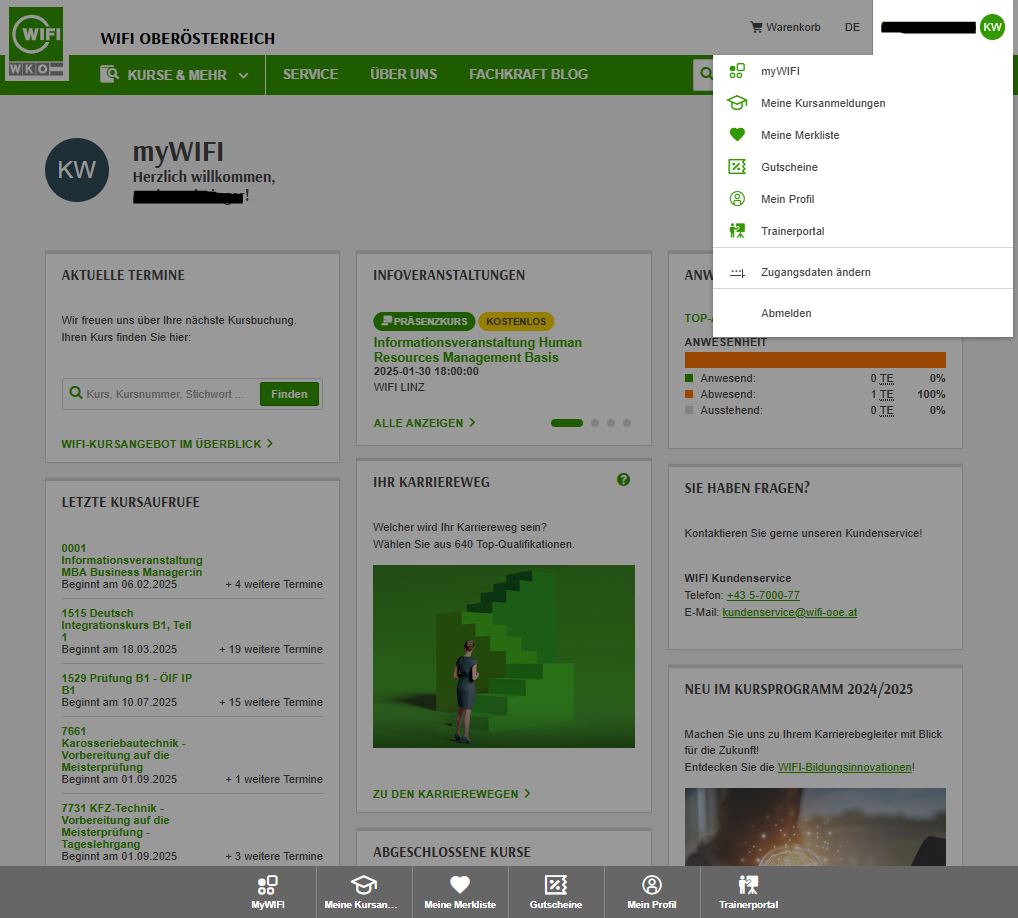This screenshot has height=918, width=1018.
Task: Click the green Finden button
Action: click(x=289, y=393)
